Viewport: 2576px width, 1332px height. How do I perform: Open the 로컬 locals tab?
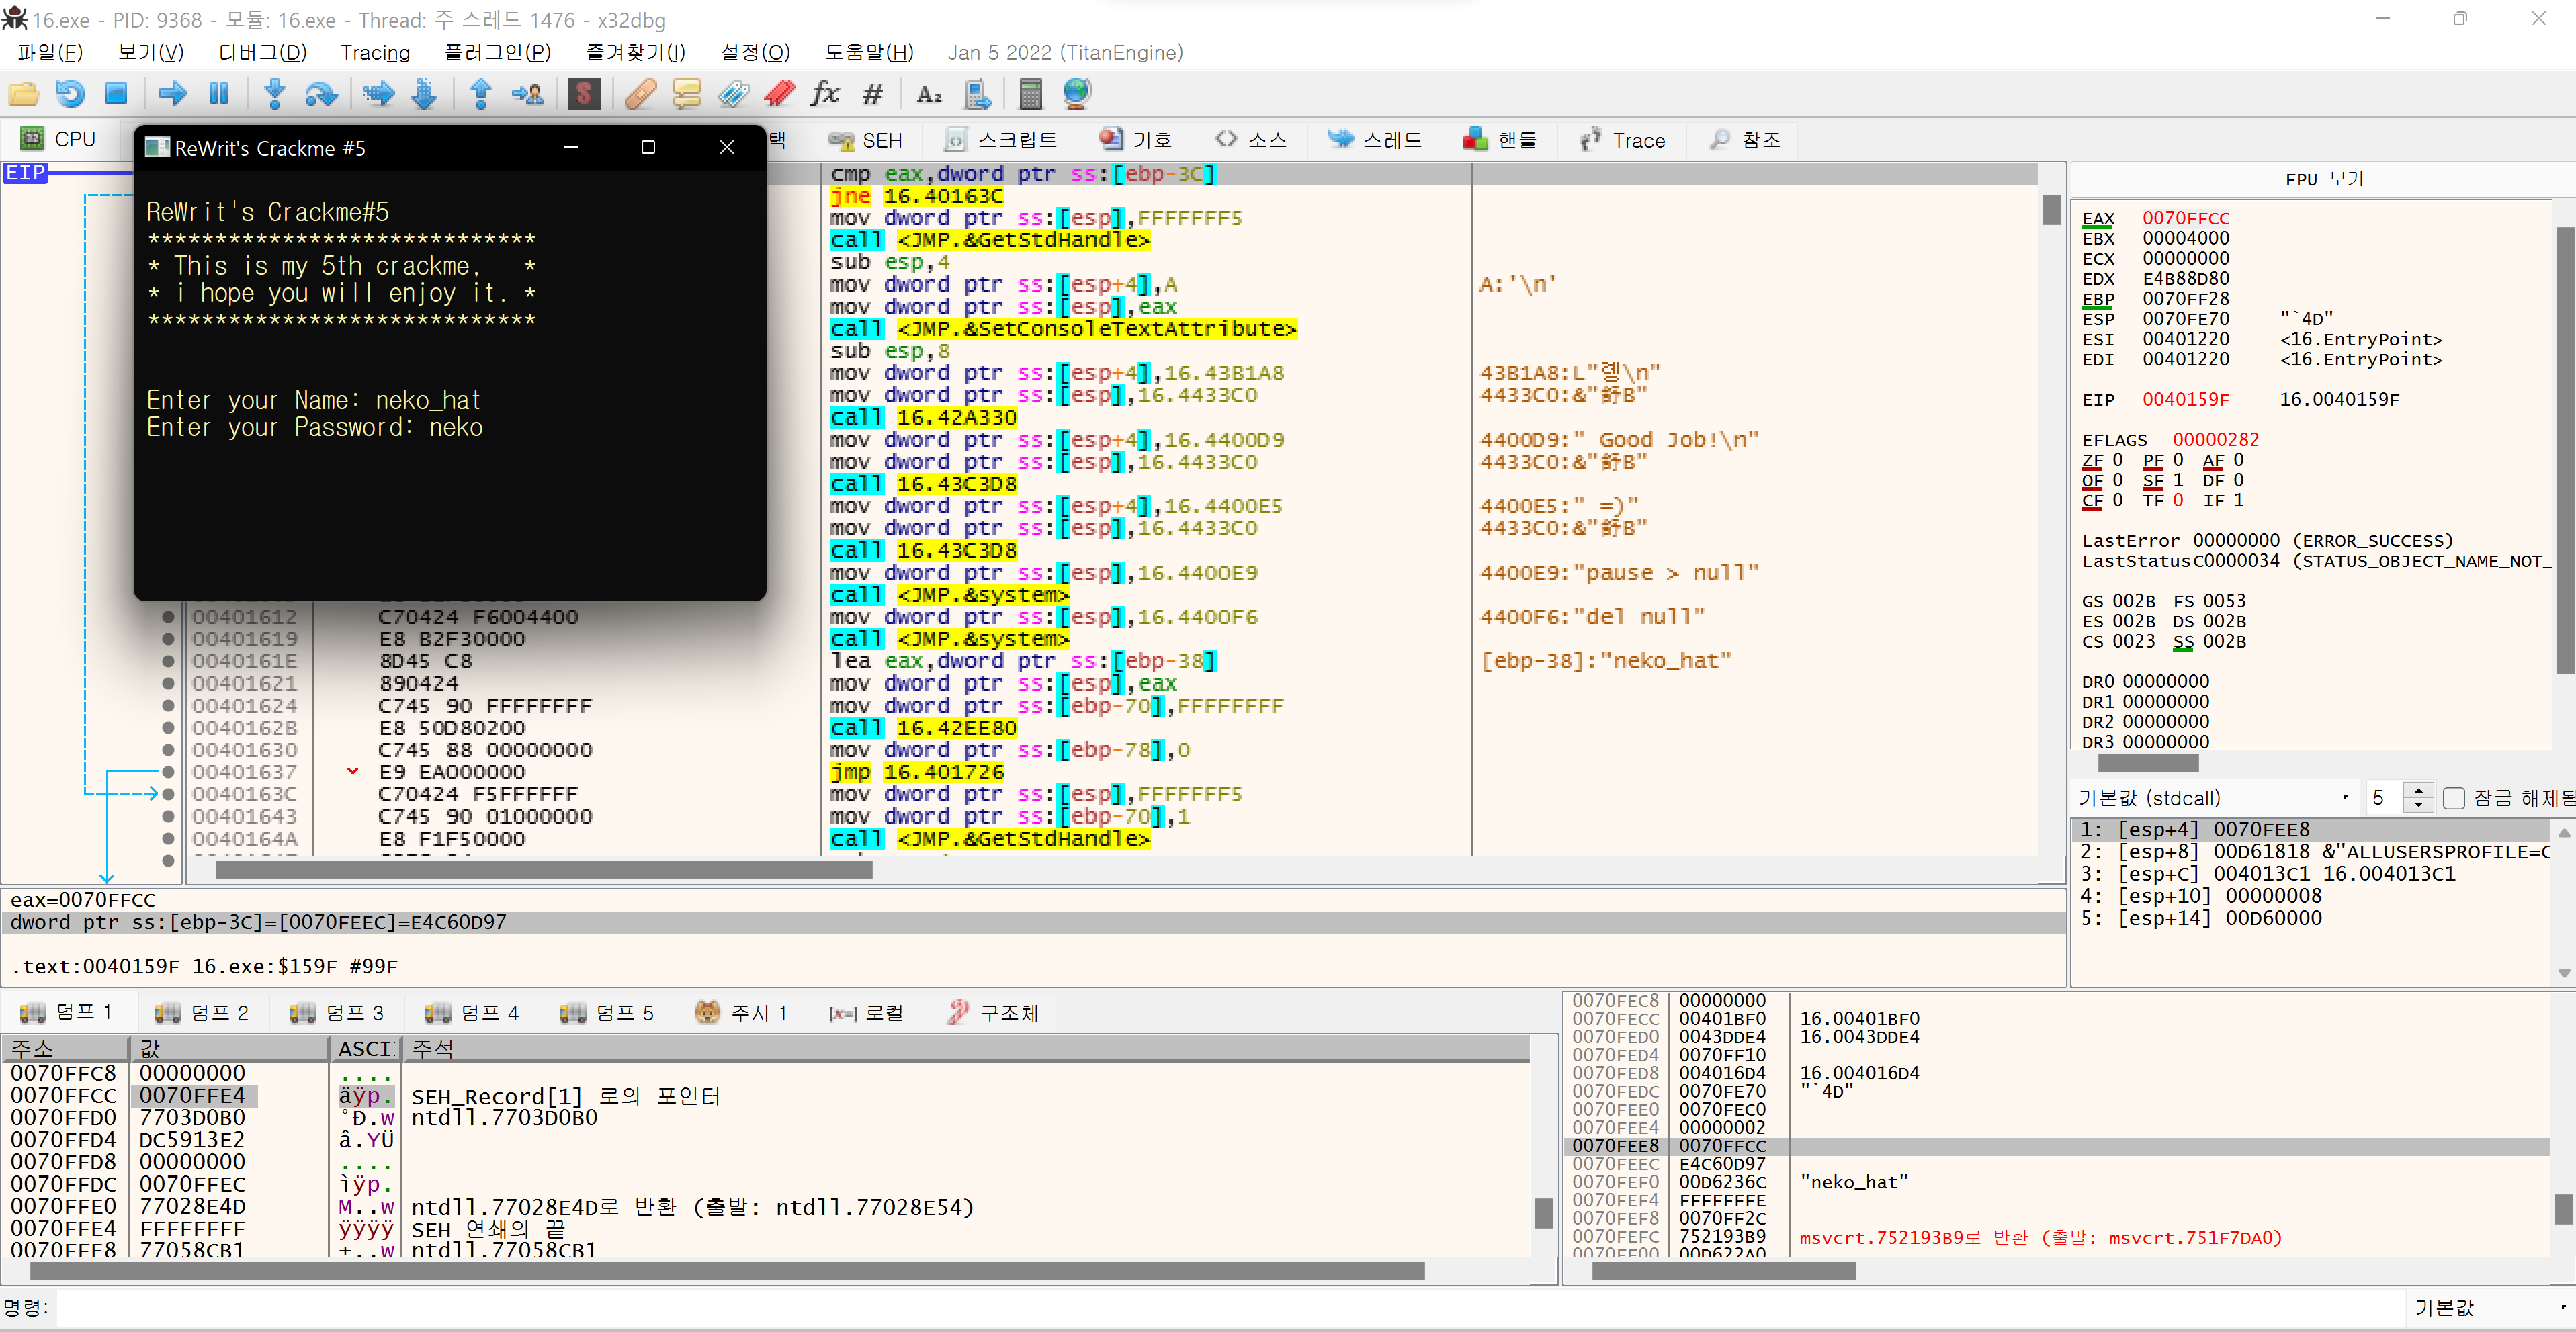tap(866, 1013)
